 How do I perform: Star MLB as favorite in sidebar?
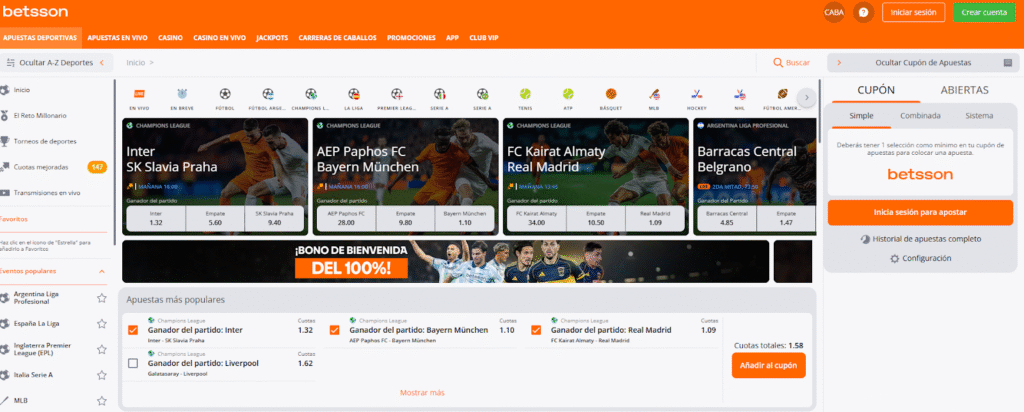tap(101, 400)
